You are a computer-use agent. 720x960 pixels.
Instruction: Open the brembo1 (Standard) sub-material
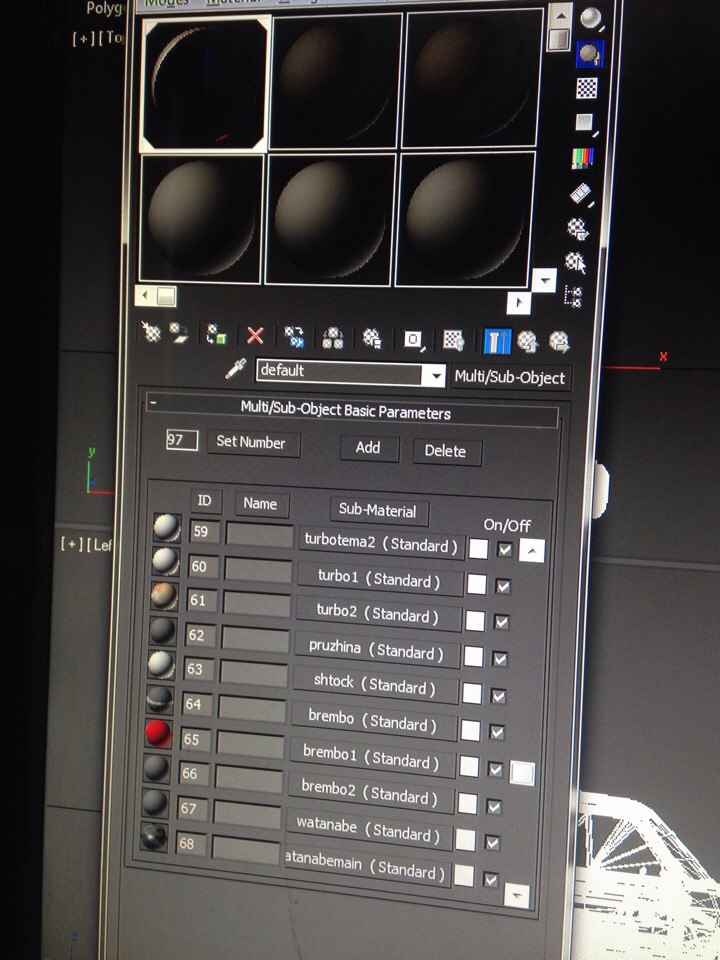[x=372, y=759]
